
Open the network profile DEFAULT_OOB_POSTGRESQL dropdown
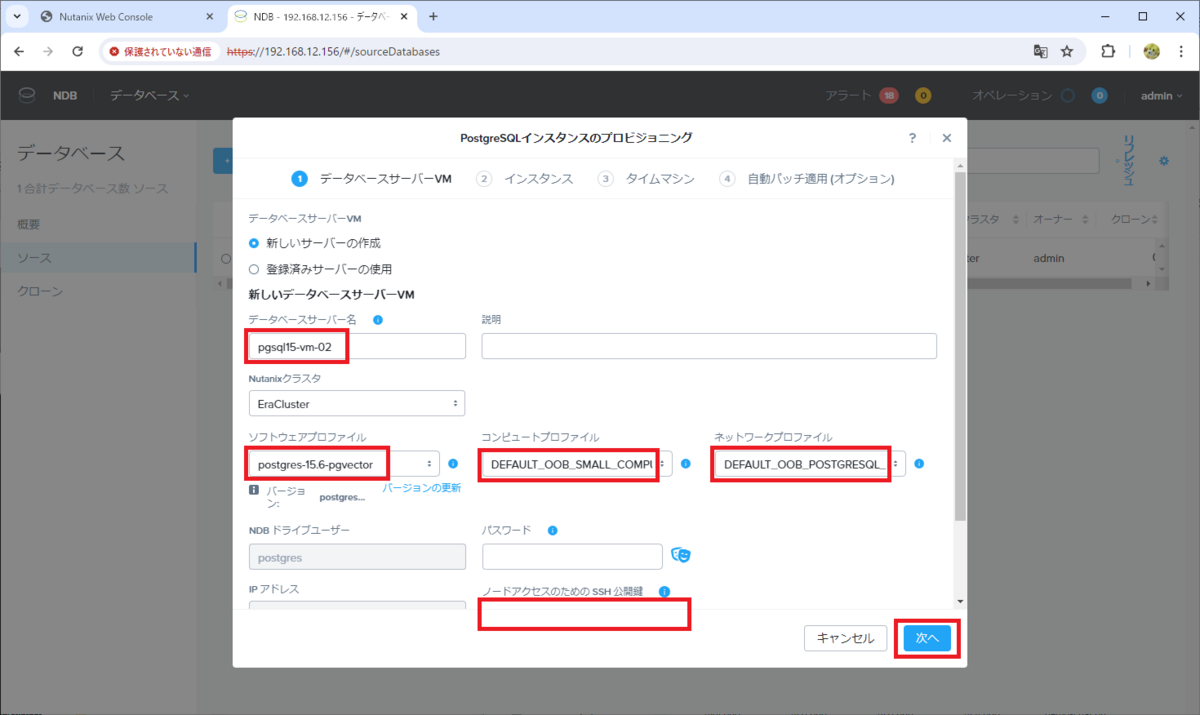810,465
